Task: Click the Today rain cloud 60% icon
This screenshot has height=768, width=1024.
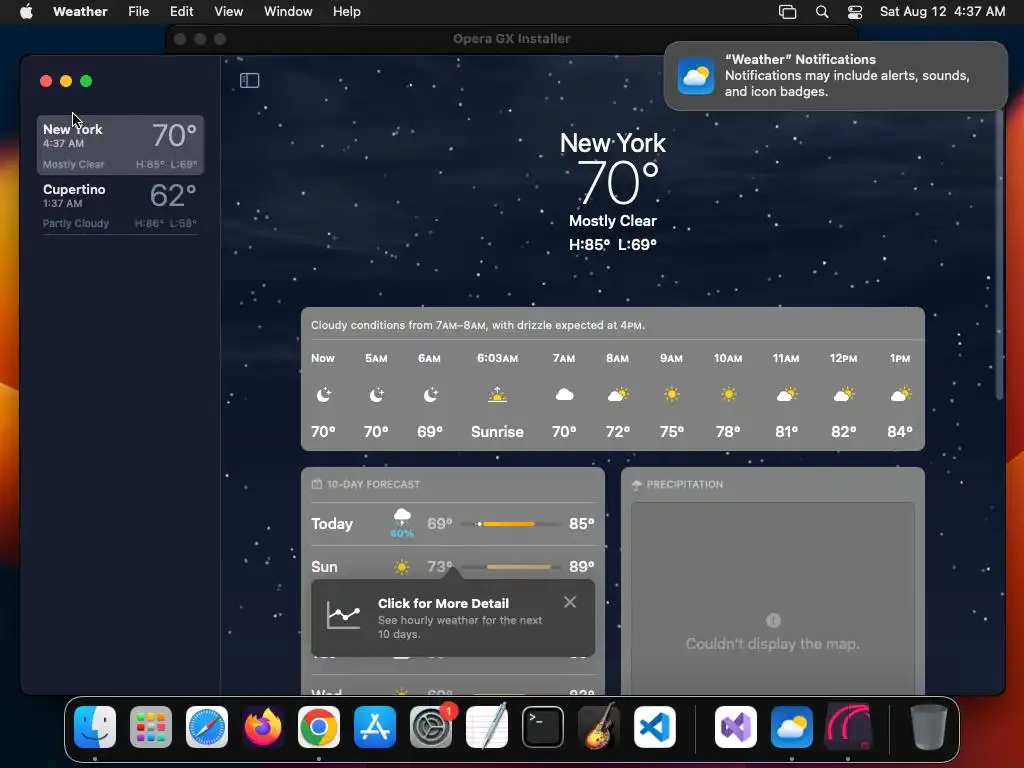Action: coord(402,523)
